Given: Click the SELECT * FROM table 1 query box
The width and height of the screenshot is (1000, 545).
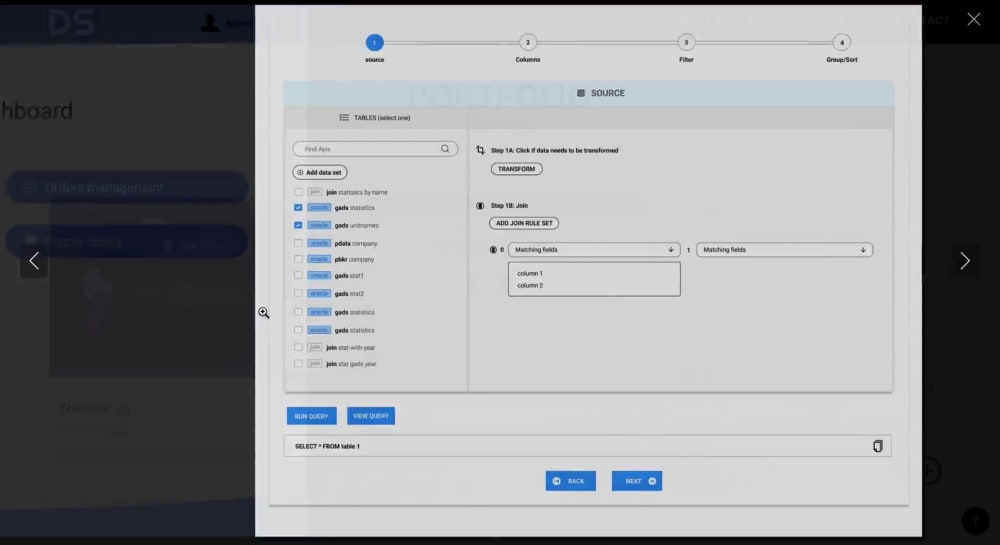Looking at the screenshot, I should 587,446.
